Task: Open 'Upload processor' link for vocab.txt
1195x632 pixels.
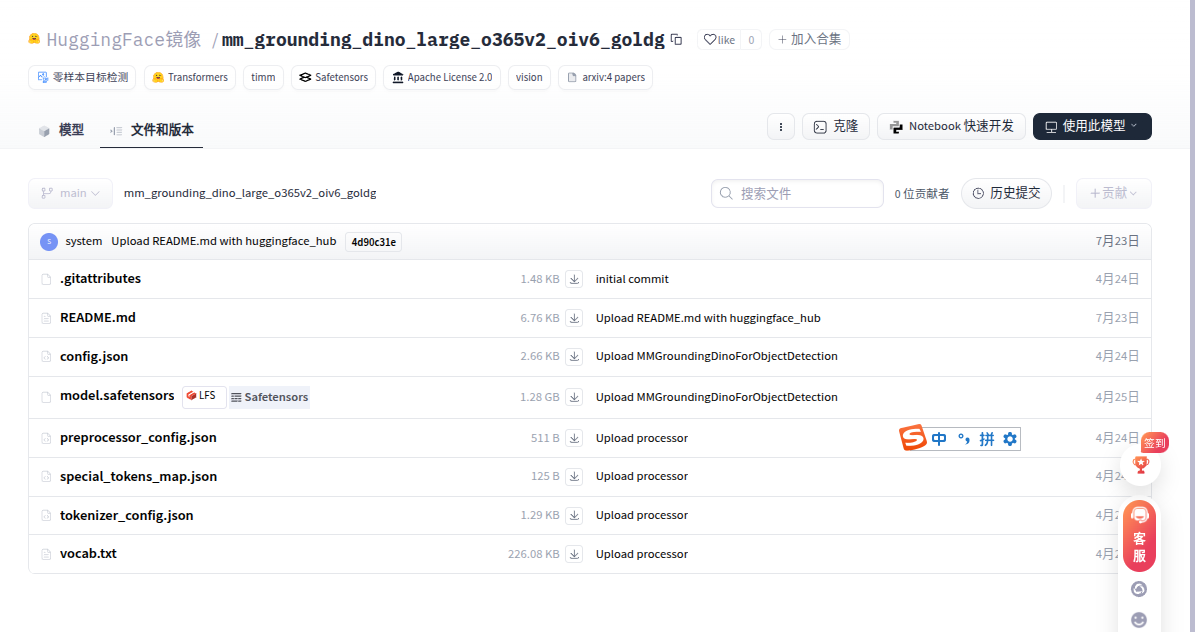Action: [x=642, y=554]
